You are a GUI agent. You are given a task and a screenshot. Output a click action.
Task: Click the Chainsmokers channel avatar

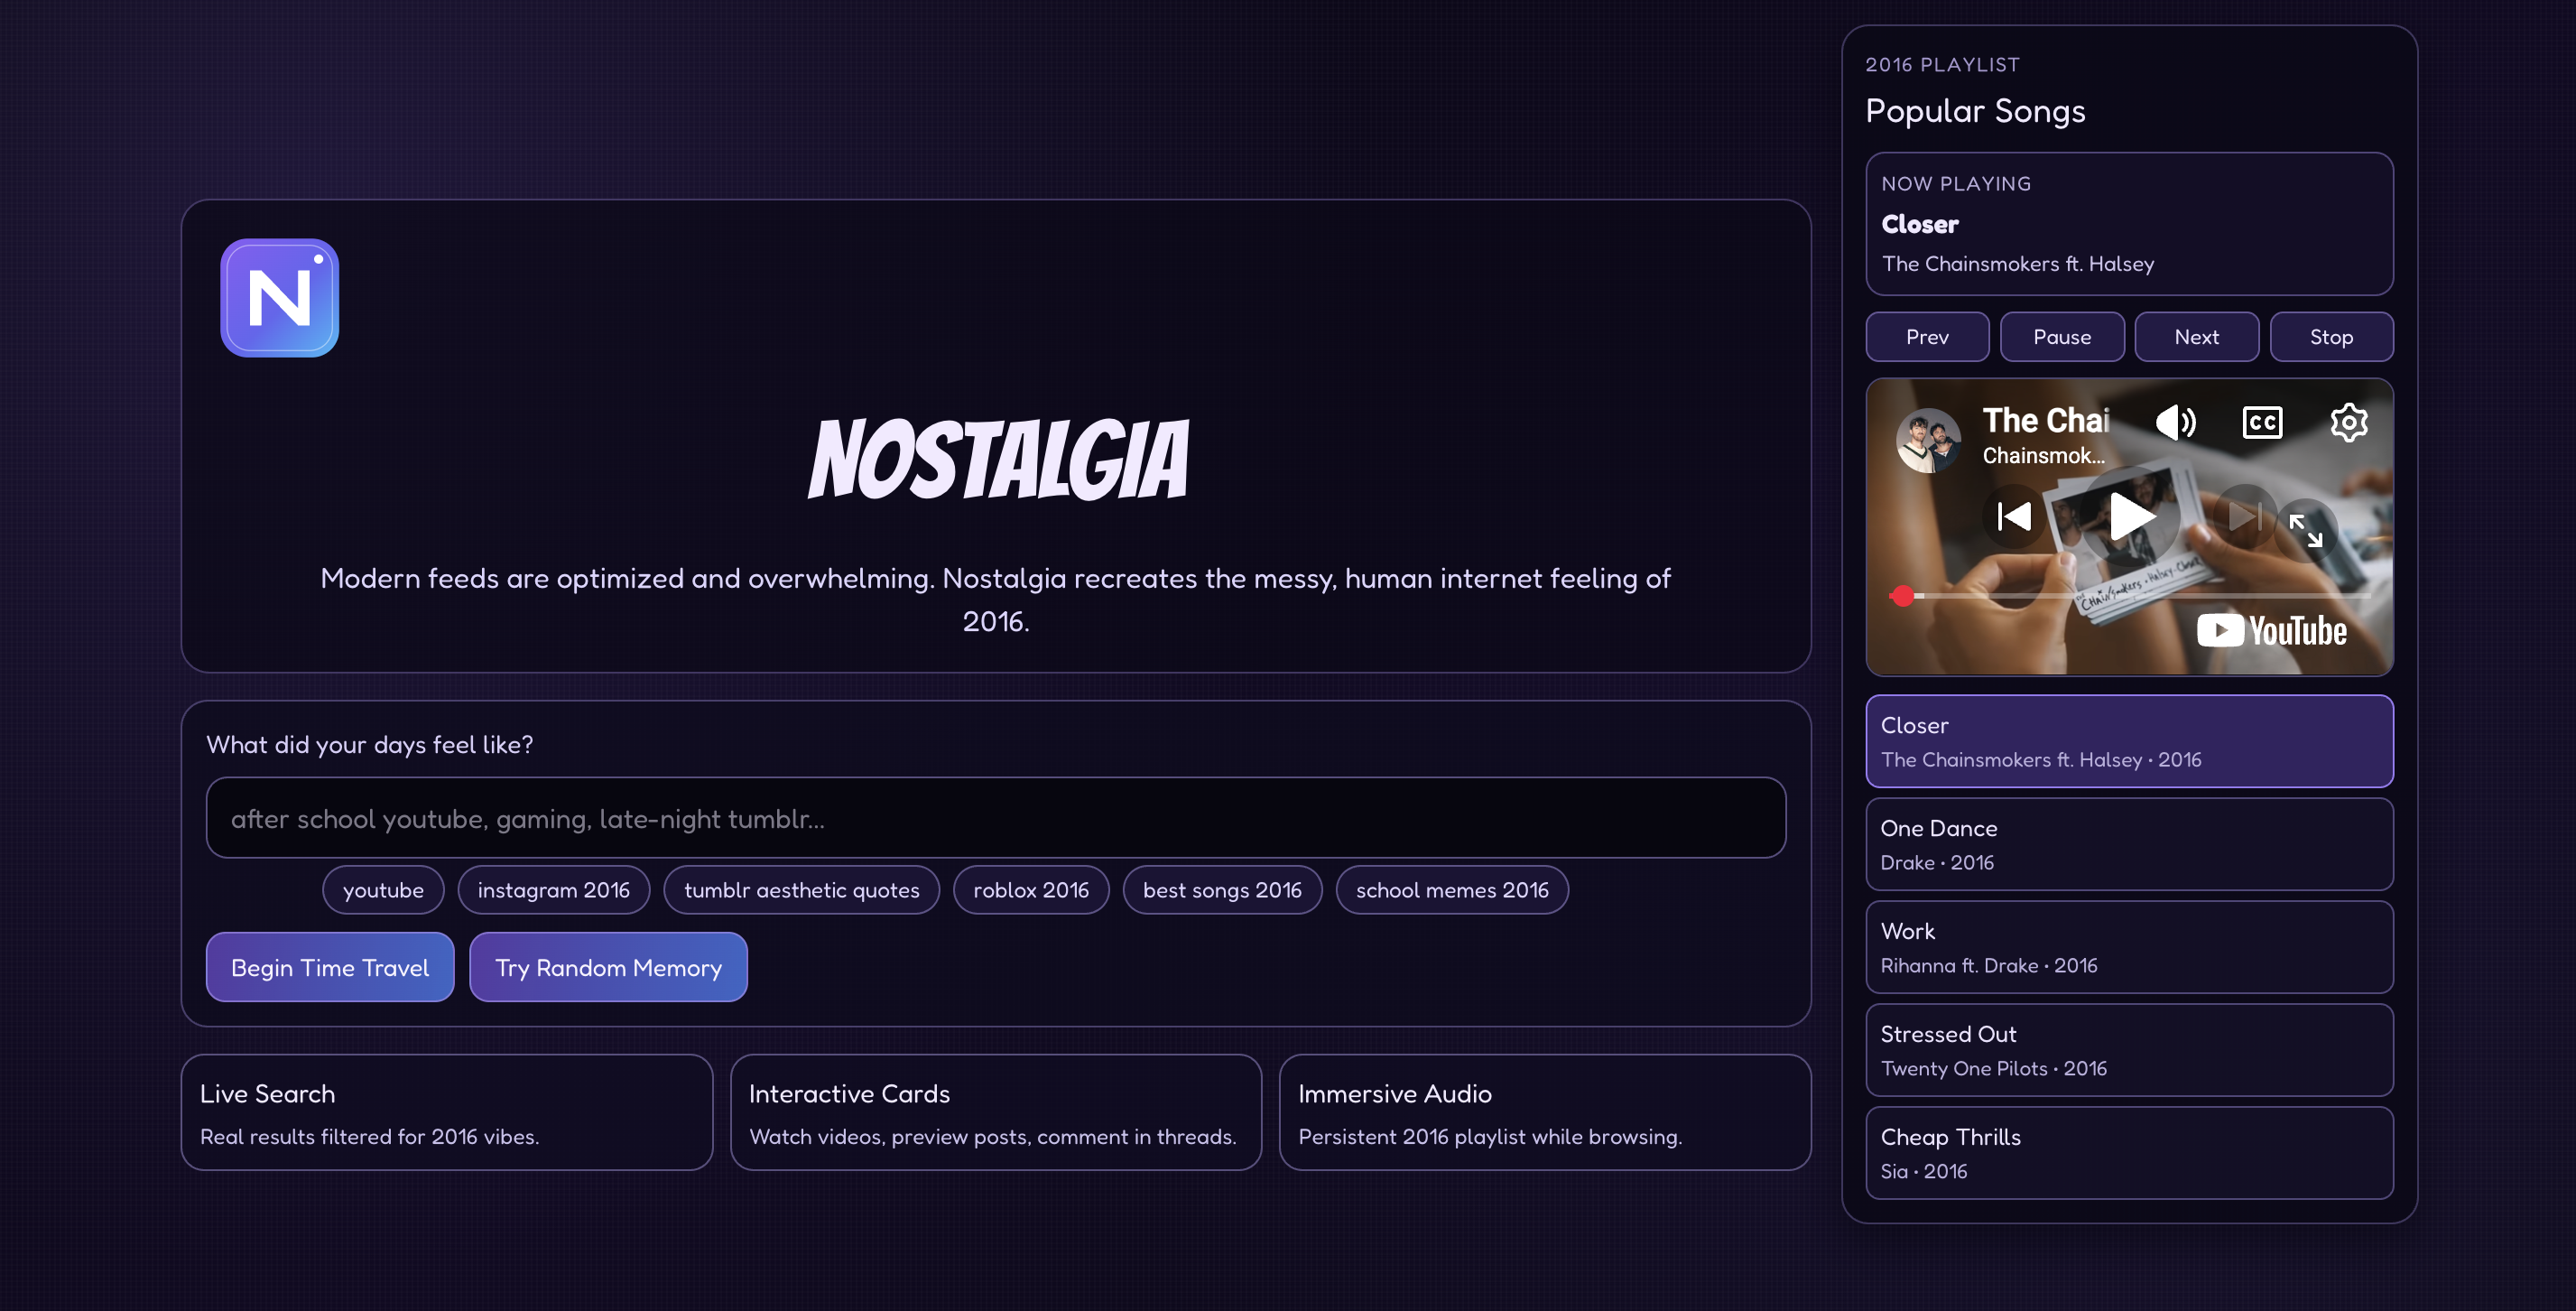(1927, 440)
